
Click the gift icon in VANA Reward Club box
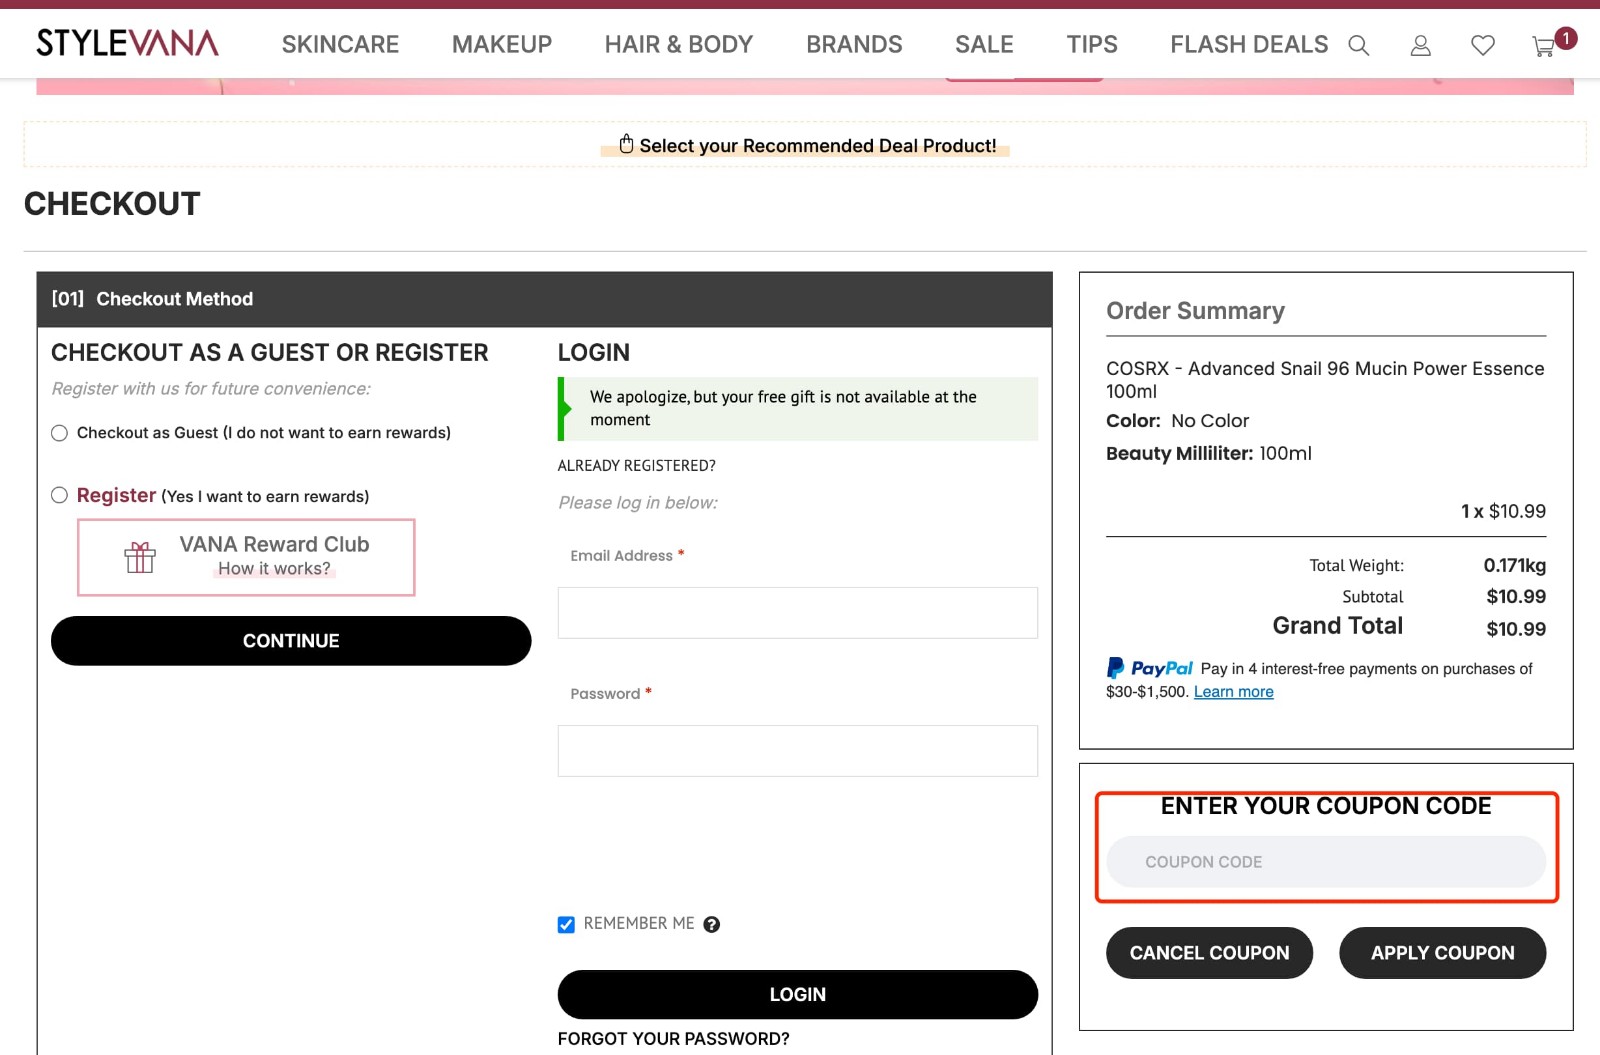tap(140, 556)
